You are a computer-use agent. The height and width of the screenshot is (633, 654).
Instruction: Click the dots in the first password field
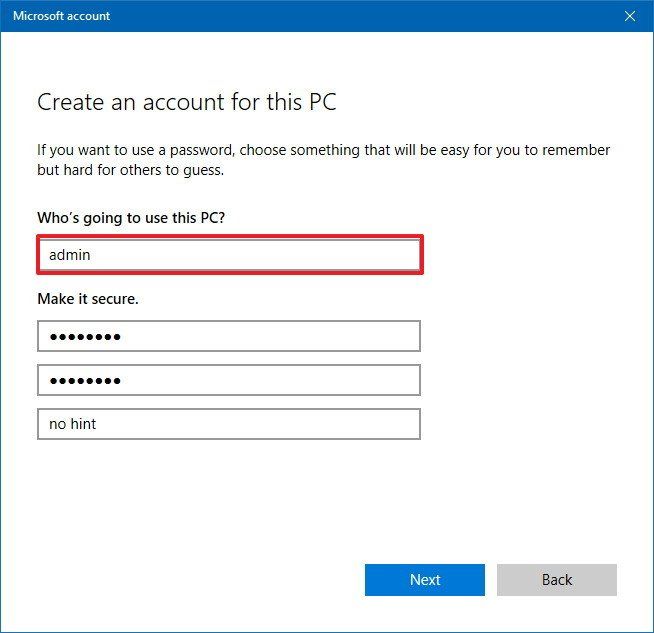(85, 337)
